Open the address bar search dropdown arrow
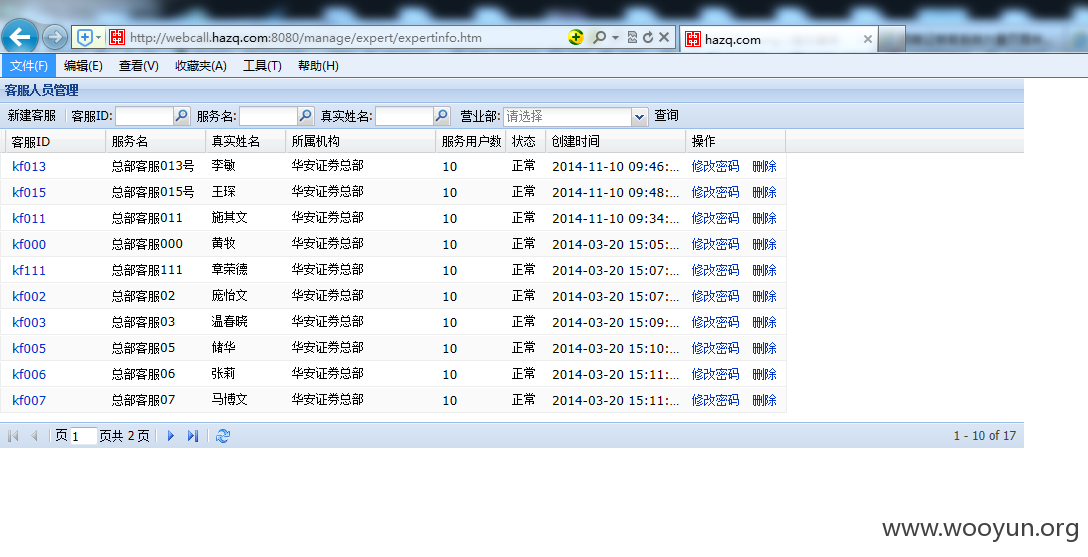1088x557 pixels. point(615,37)
